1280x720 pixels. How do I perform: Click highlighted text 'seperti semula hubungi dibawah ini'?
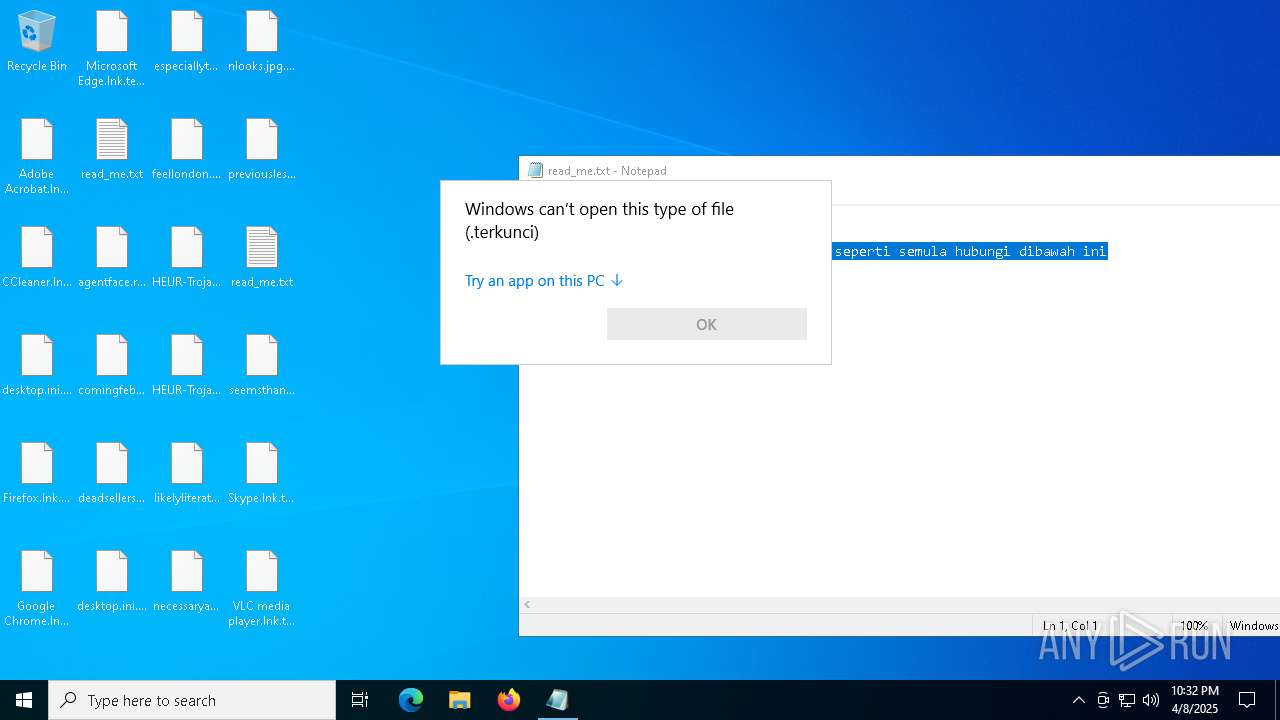pyautogui.click(x=970, y=251)
